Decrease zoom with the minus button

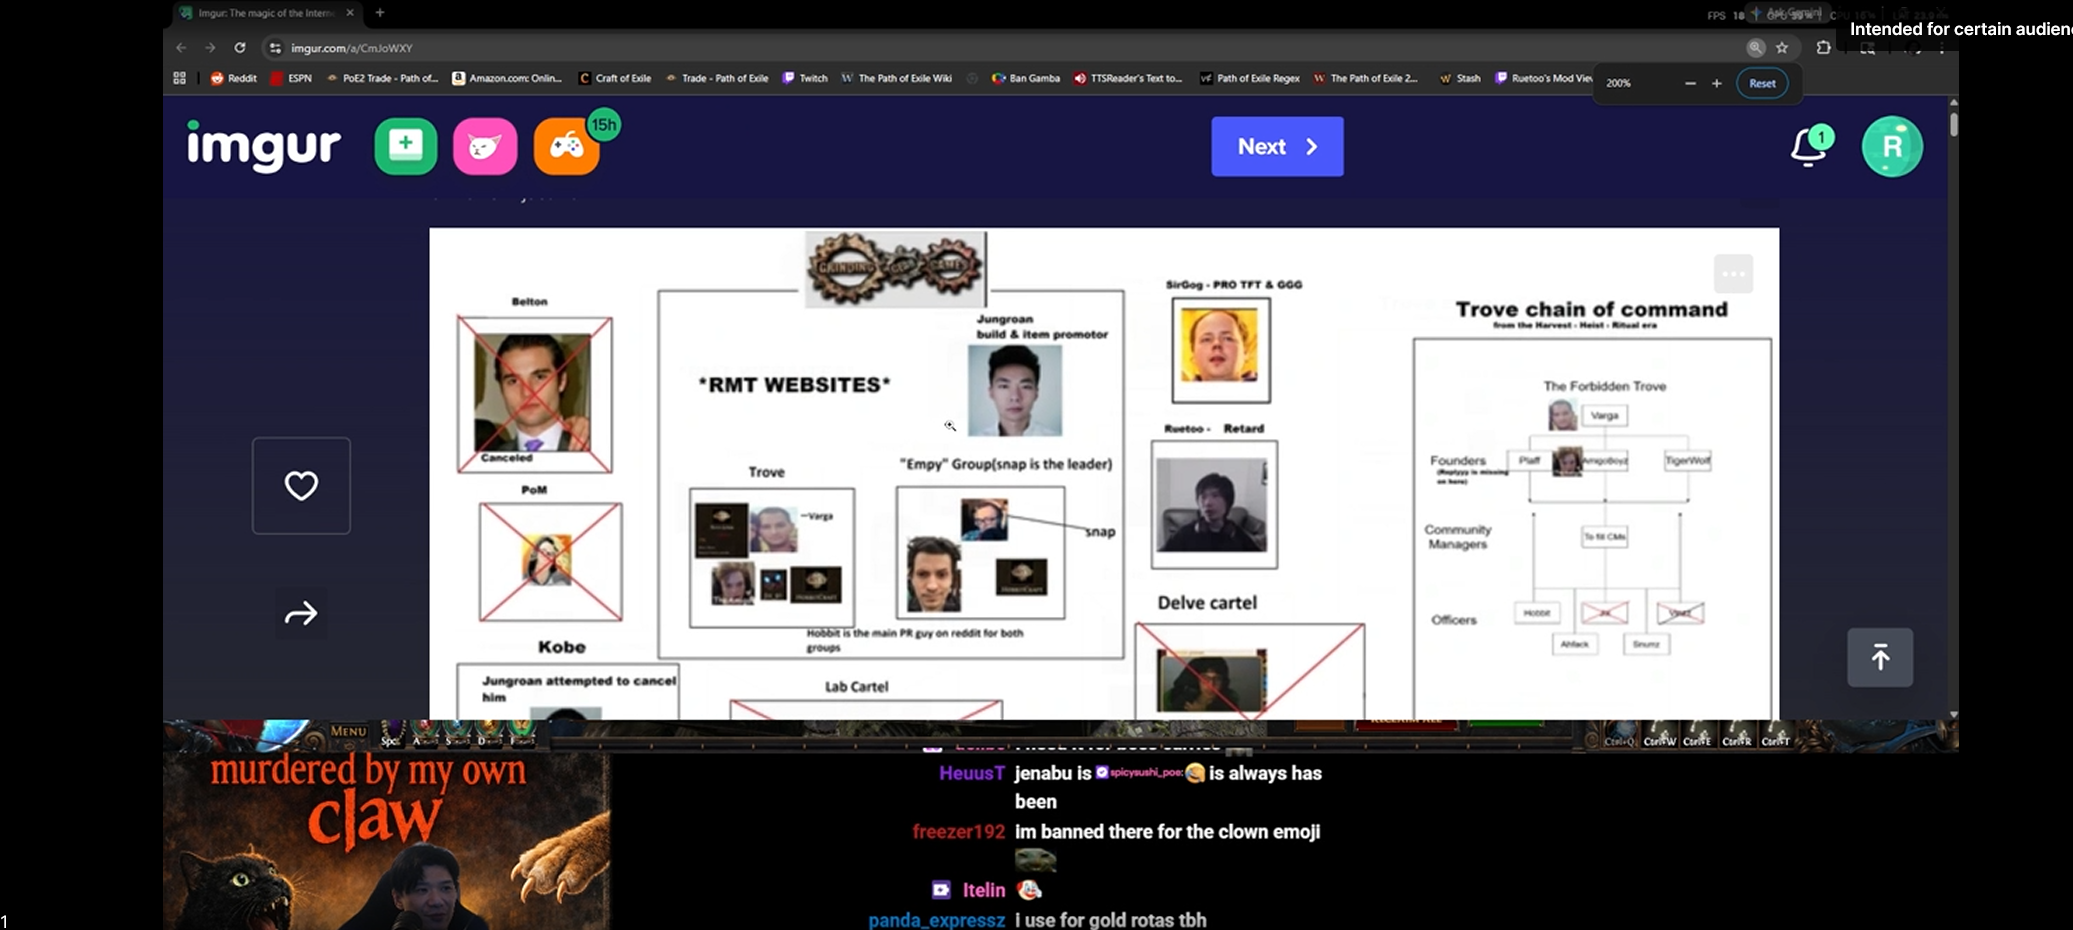pyautogui.click(x=1690, y=83)
